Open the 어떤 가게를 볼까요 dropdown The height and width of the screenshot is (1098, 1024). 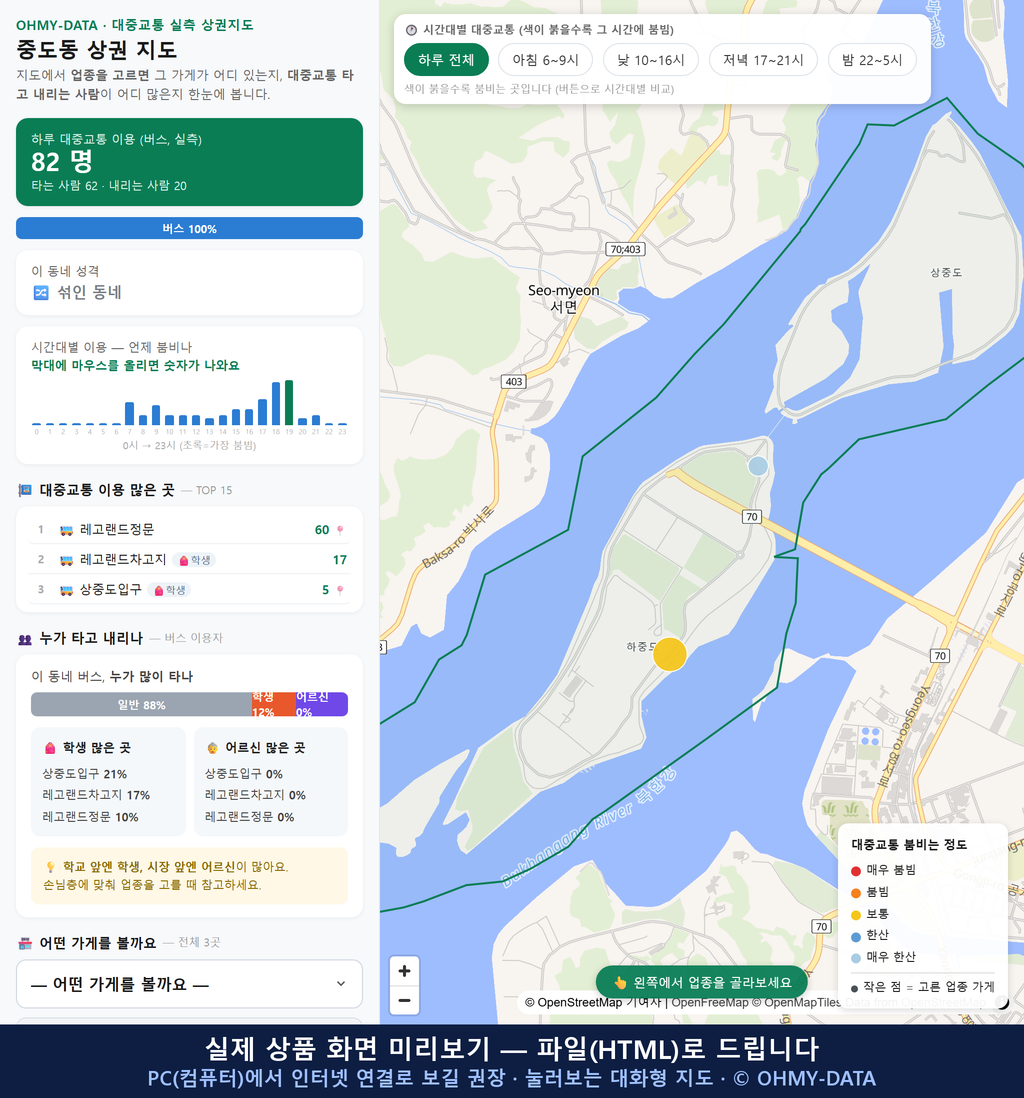click(189, 984)
